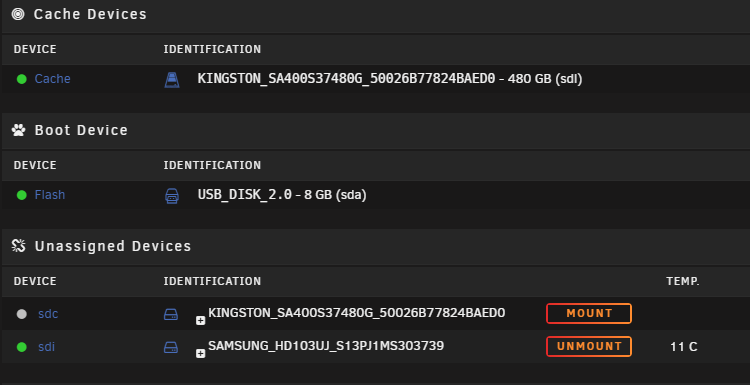This screenshot has height=385, width=750.
Task: Open the sdi device link
Action: pyautogui.click(x=46, y=347)
